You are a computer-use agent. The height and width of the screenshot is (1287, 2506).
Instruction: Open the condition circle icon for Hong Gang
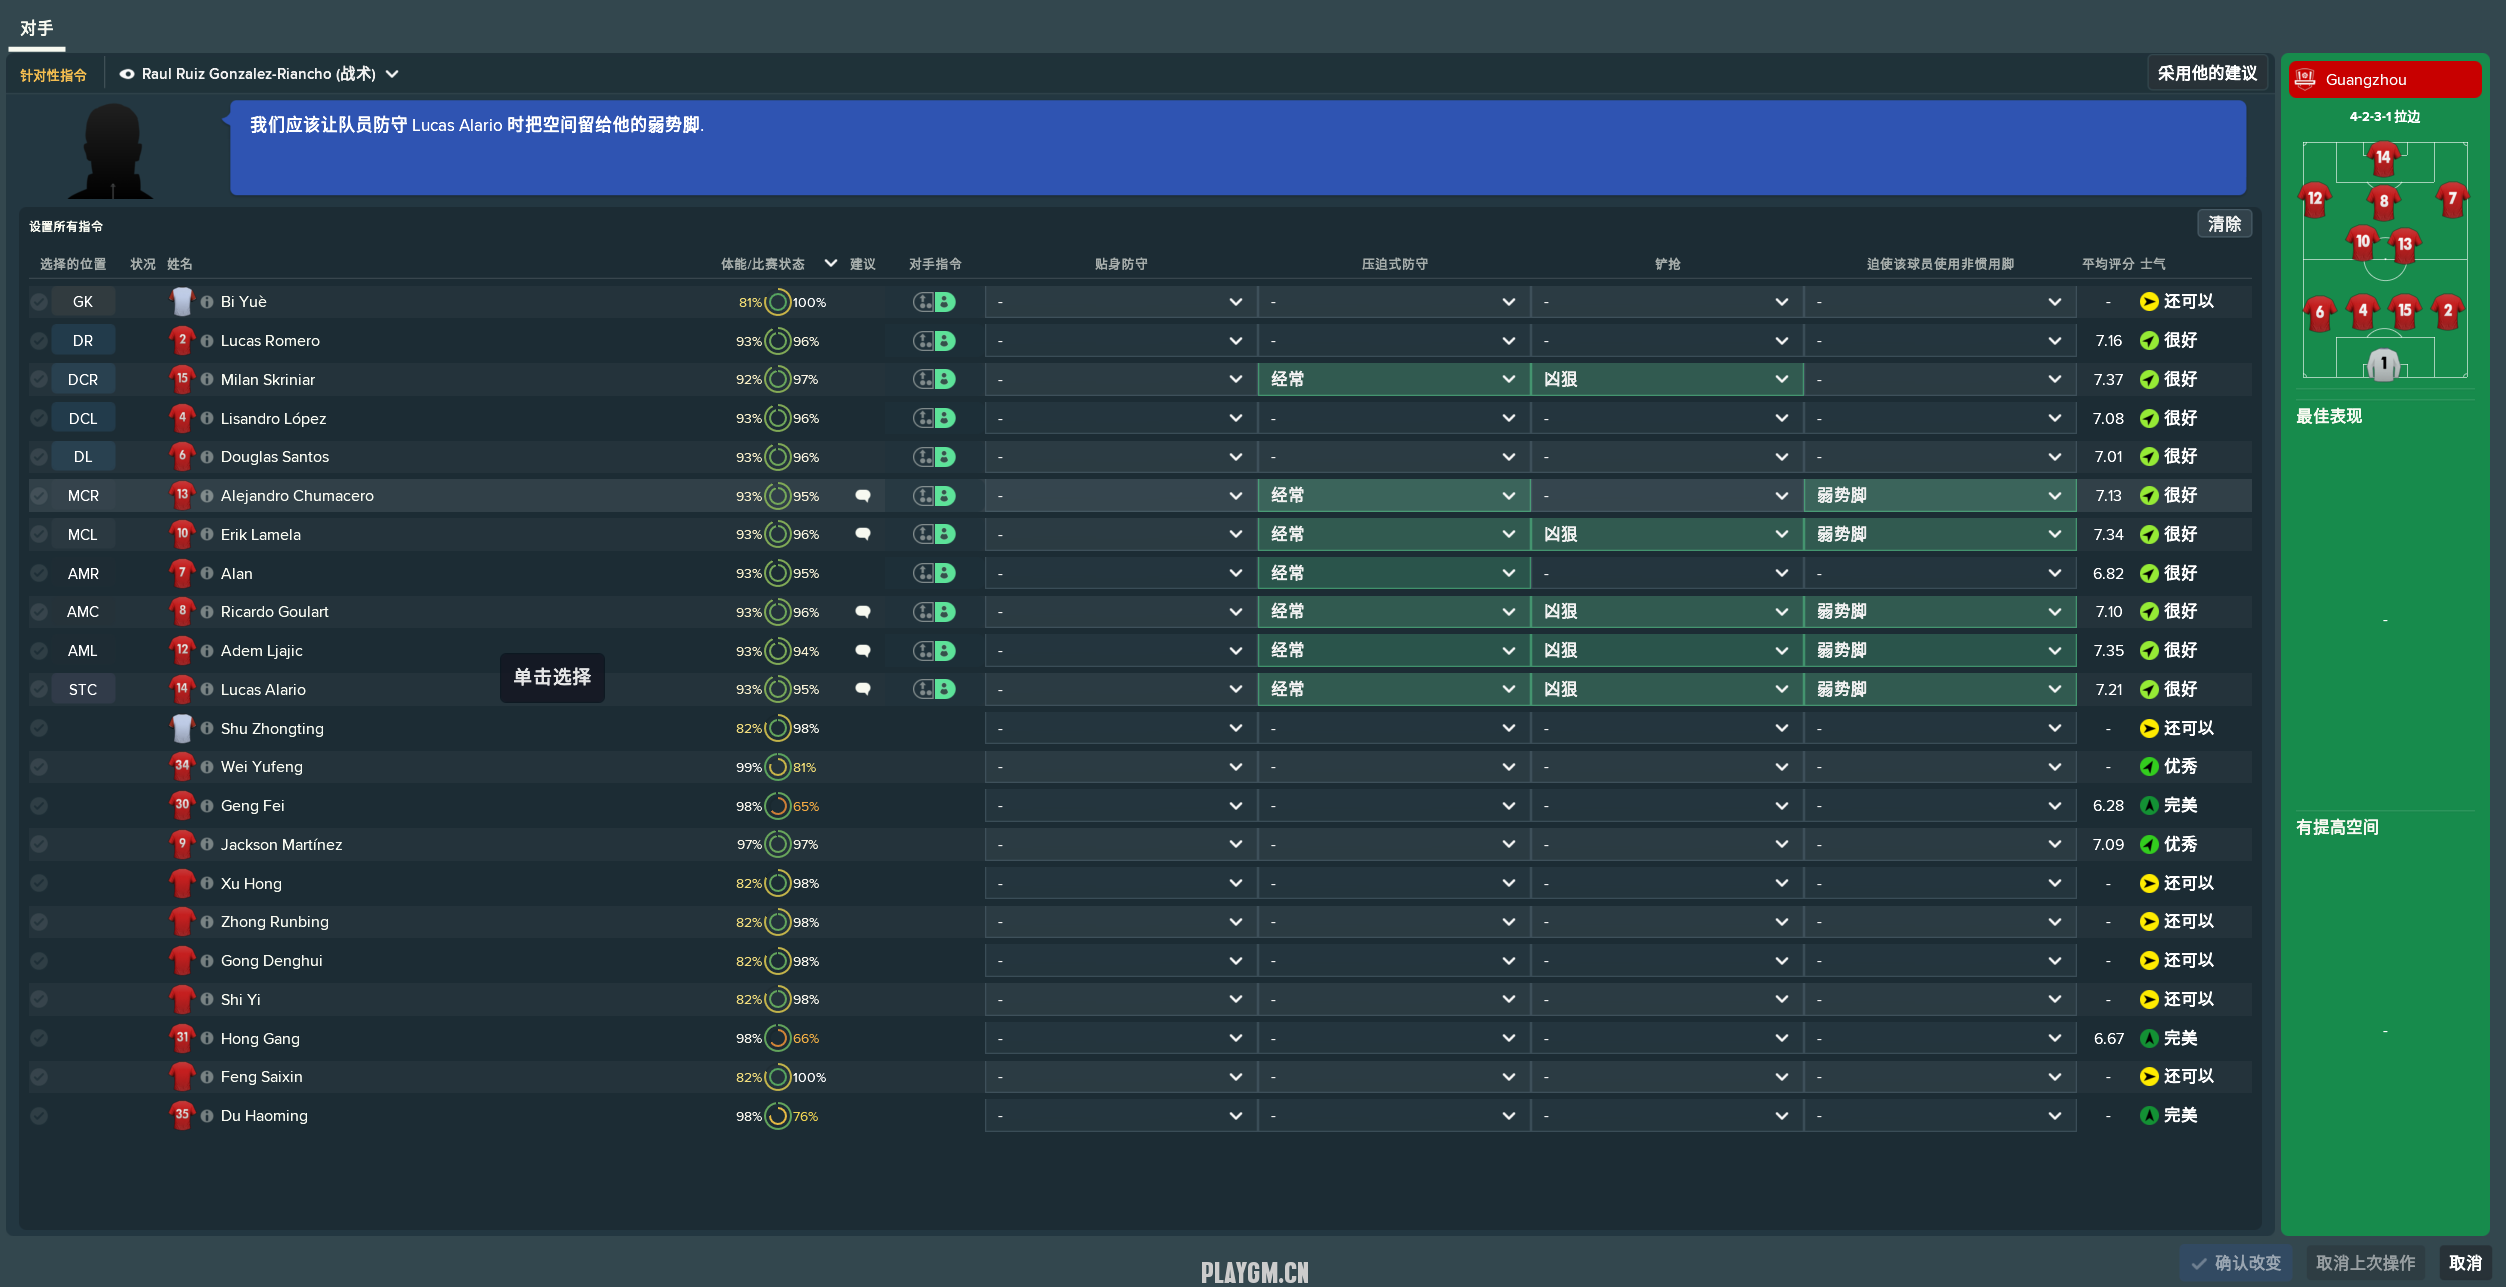click(x=778, y=1038)
